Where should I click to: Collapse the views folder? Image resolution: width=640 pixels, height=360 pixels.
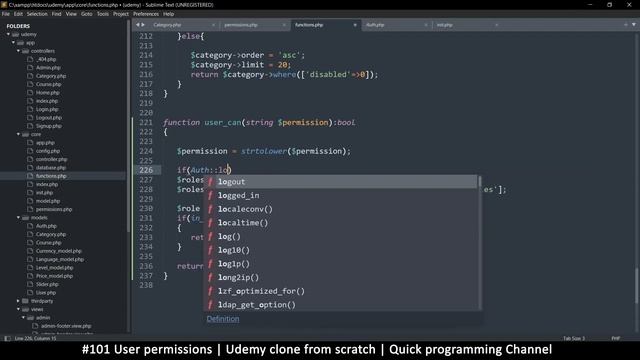click(x=18, y=309)
